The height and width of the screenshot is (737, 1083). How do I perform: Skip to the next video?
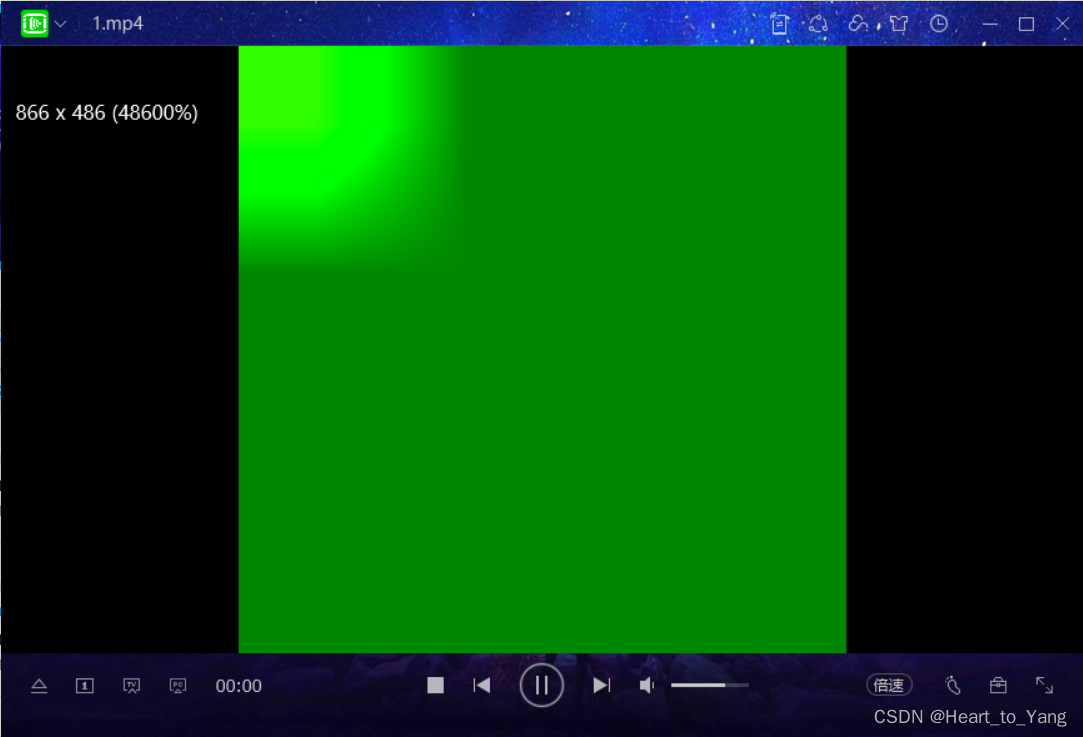602,685
